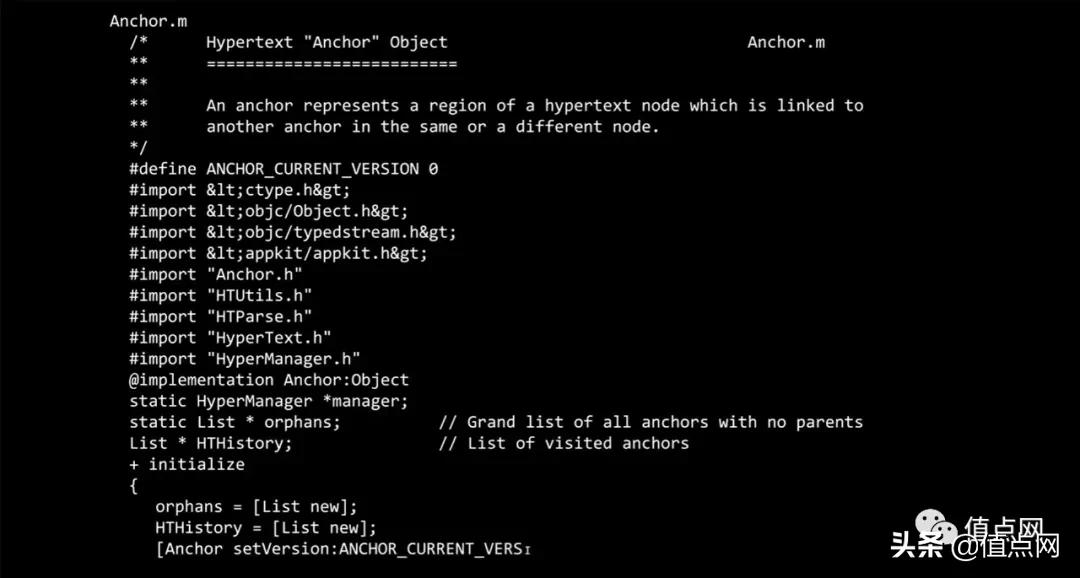Click the '#import "HTUtils.h"' line
This screenshot has width=1080, height=578.
pos(221,295)
